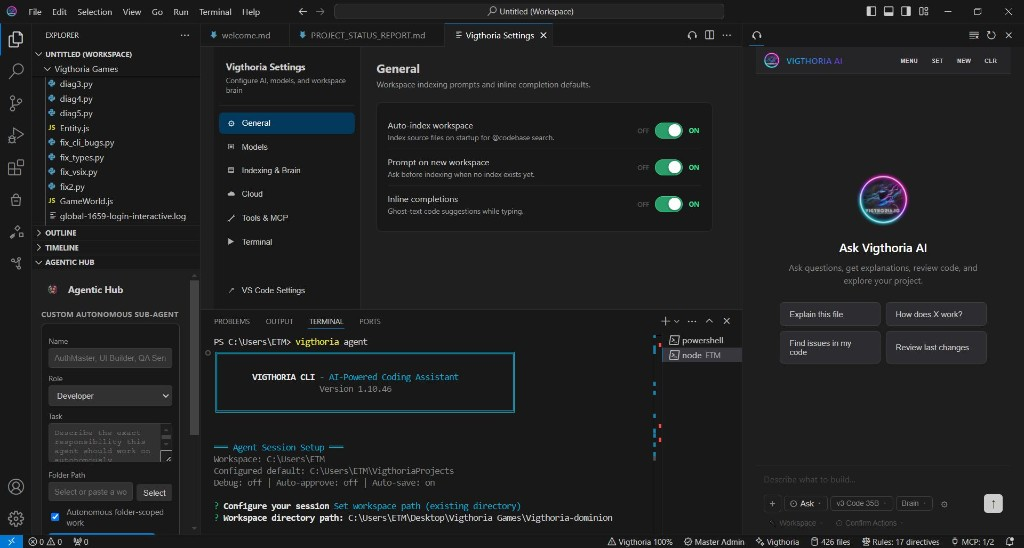Open v3 Code 35B model dropdown
Screen dimensions: 1024x548
861,504
